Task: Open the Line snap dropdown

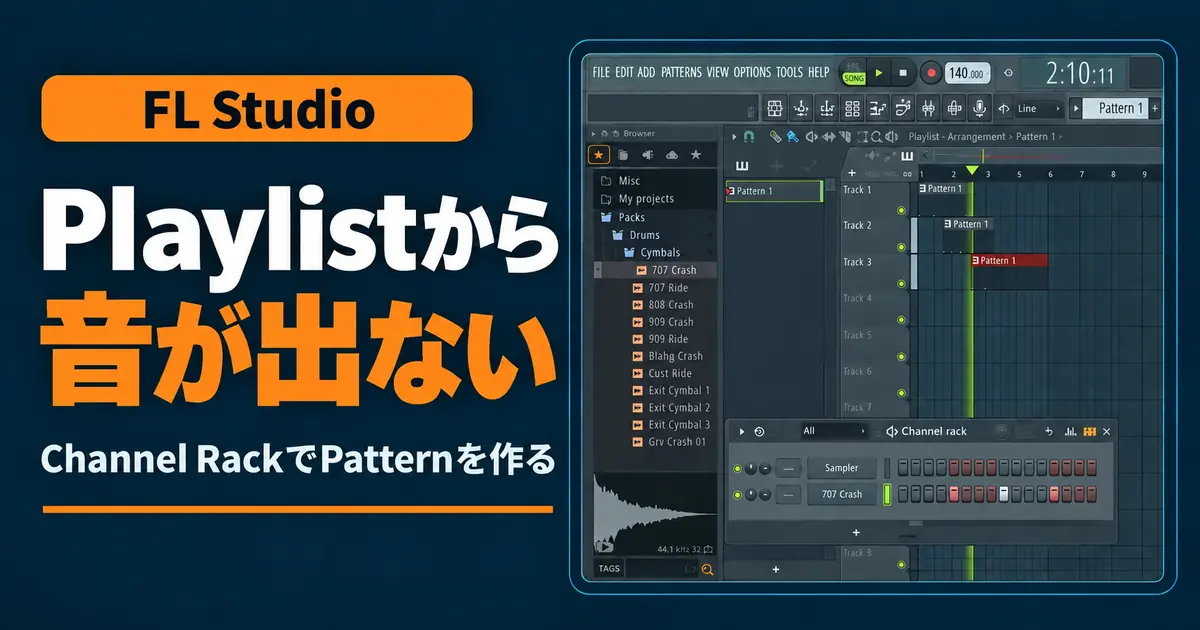Action: coord(1038,108)
